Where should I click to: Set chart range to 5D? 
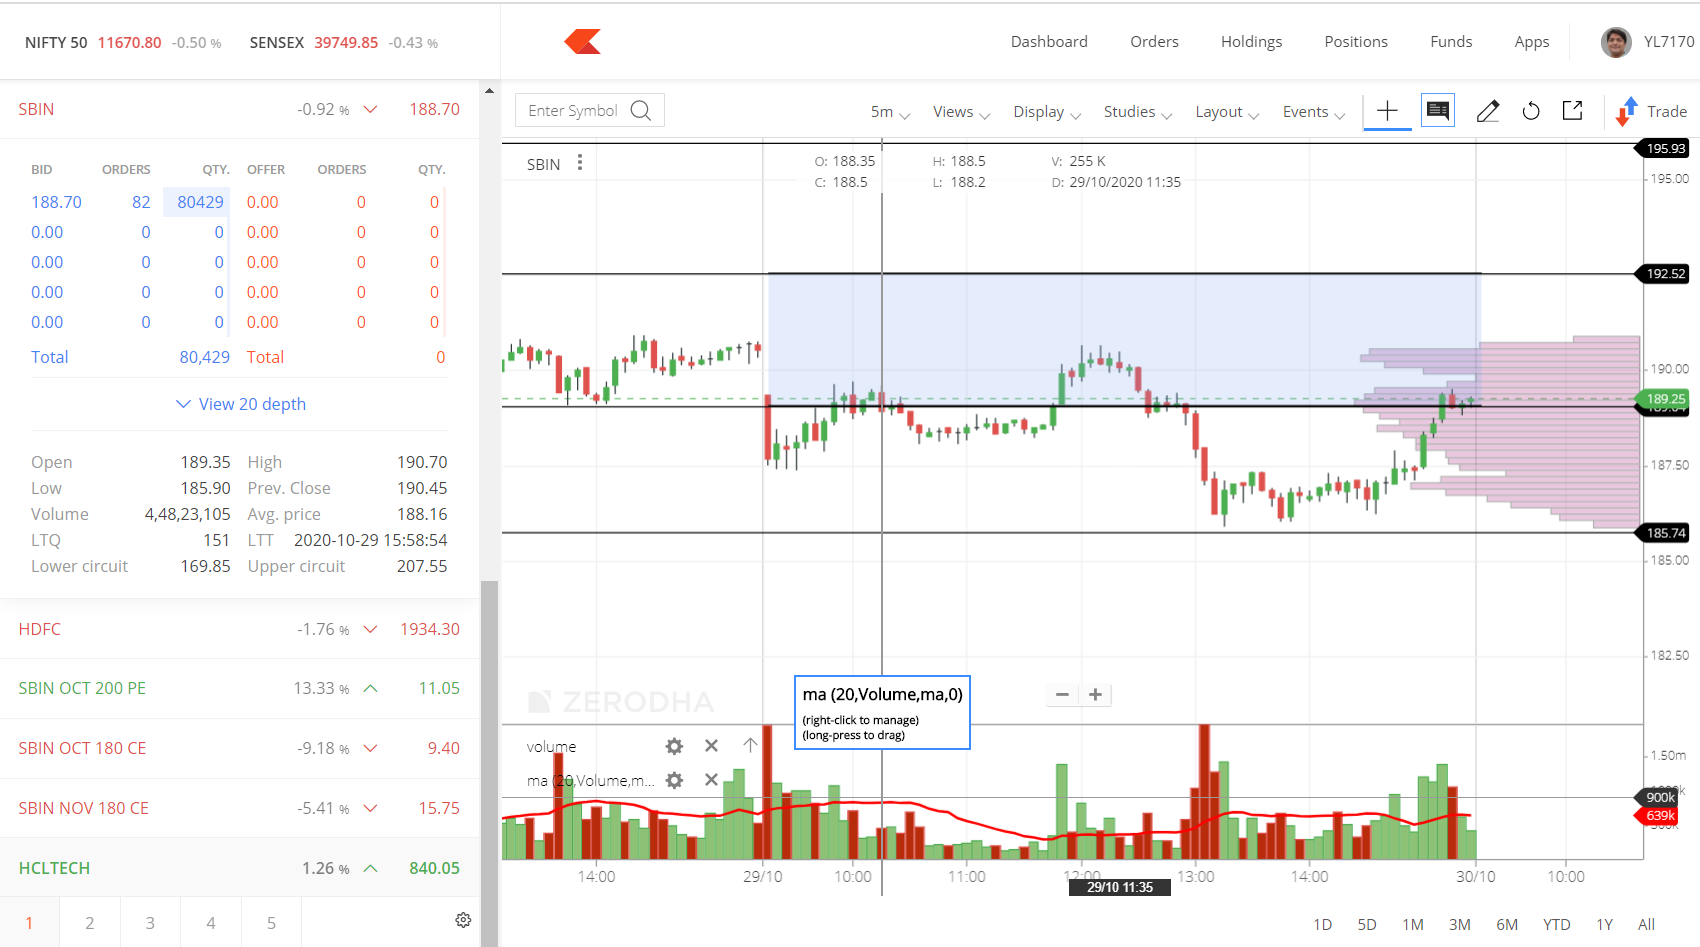pyautogui.click(x=1367, y=924)
